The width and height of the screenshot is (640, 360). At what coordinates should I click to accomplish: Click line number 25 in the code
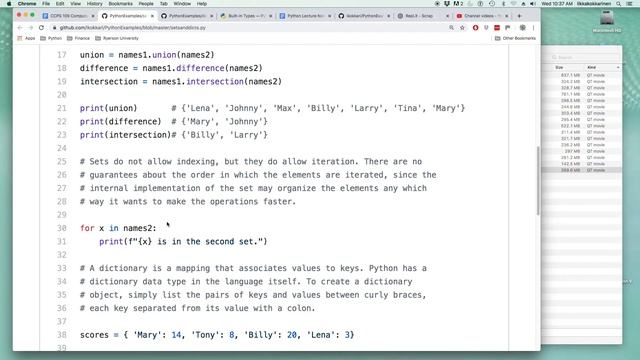pyautogui.click(x=62, y=162)
